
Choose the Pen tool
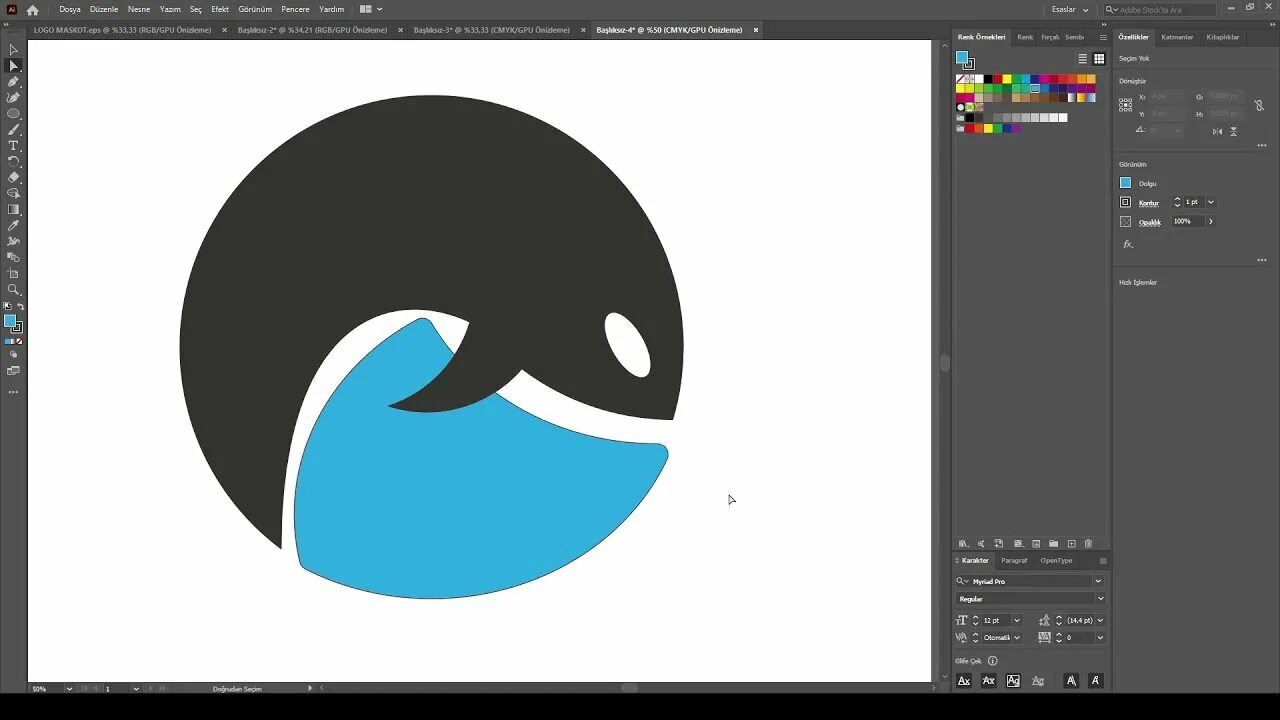click(13, 81)
